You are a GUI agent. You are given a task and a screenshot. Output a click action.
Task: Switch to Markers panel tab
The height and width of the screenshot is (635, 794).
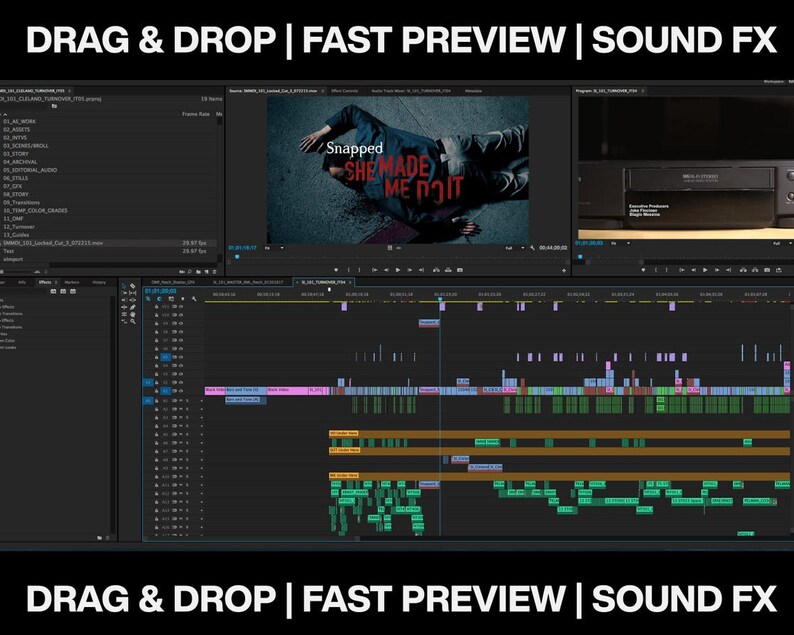tap(71, 282)
